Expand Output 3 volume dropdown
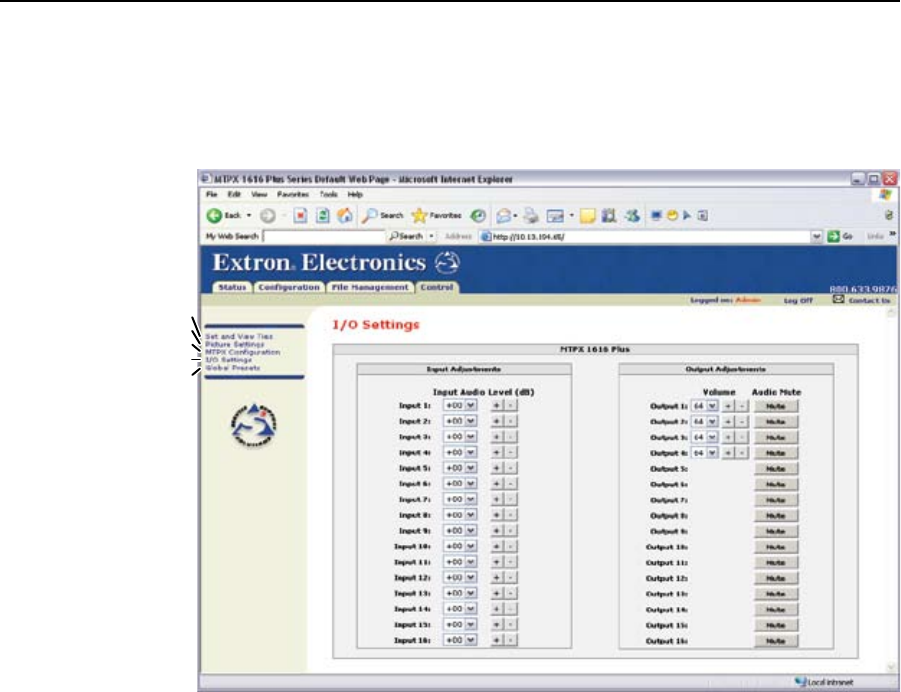Image resolution: width=901 pixels, height=692 pixels. (712, 437)
